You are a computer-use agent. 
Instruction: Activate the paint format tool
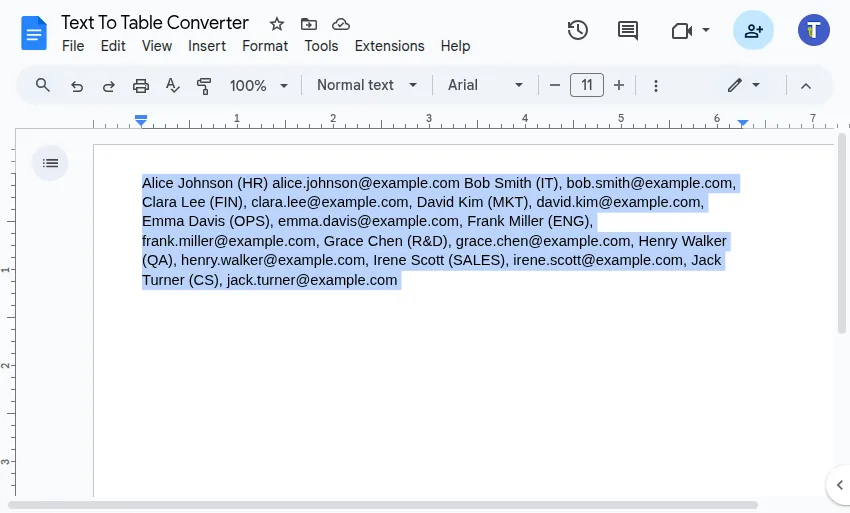[204, 86]
